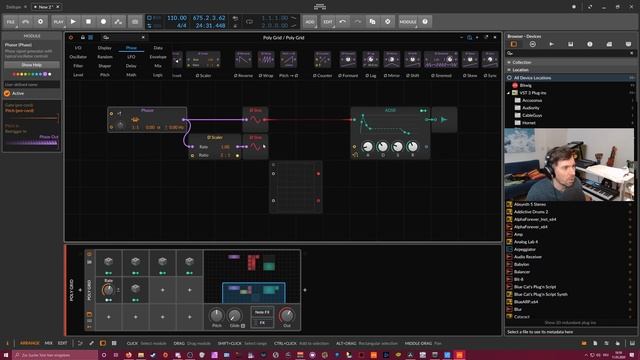Screen dimensions: 640x360
Task: Click the duplicate icon in edit toolbar
Action: (x=373, y=22)
